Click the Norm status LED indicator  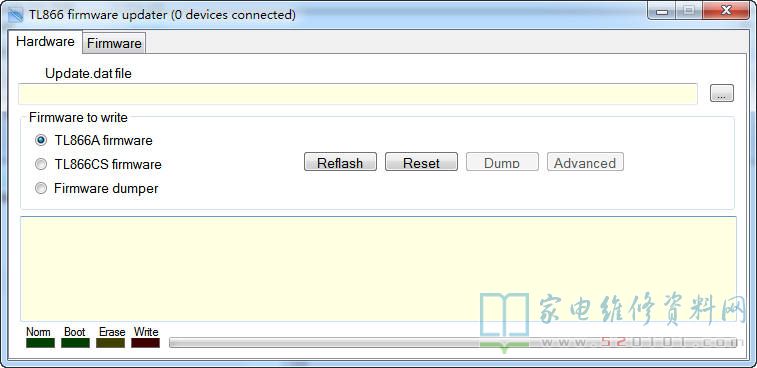(x=41, y=343)
